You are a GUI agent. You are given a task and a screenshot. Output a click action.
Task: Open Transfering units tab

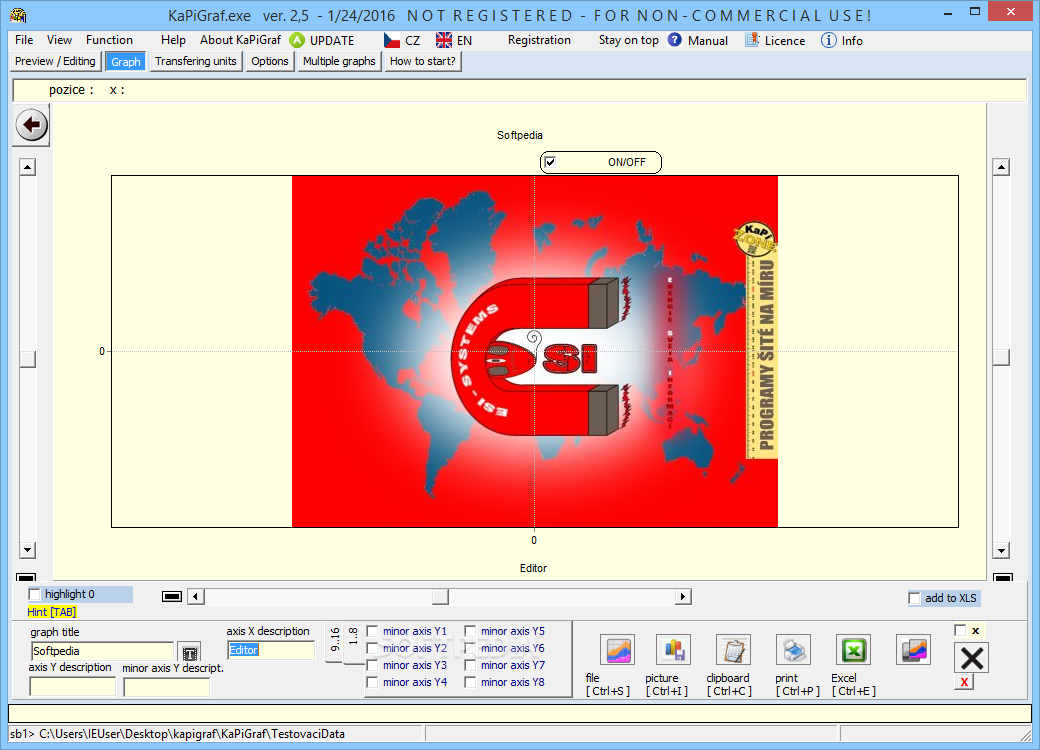[196, 61]
